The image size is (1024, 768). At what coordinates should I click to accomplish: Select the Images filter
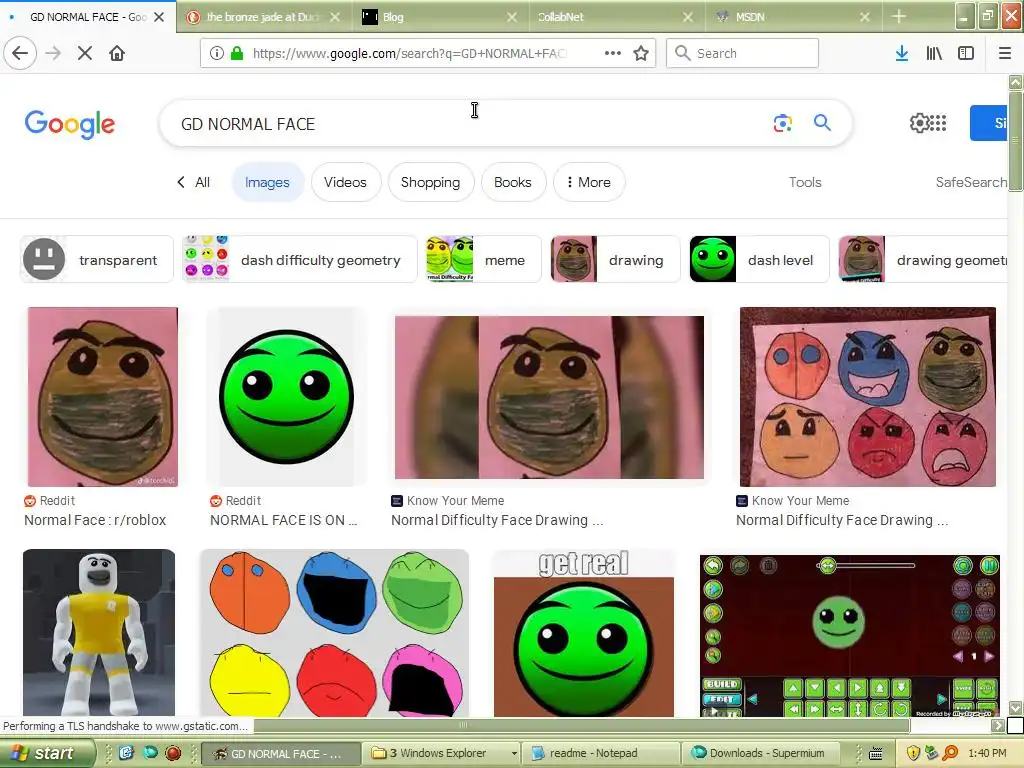coord(267,182)
